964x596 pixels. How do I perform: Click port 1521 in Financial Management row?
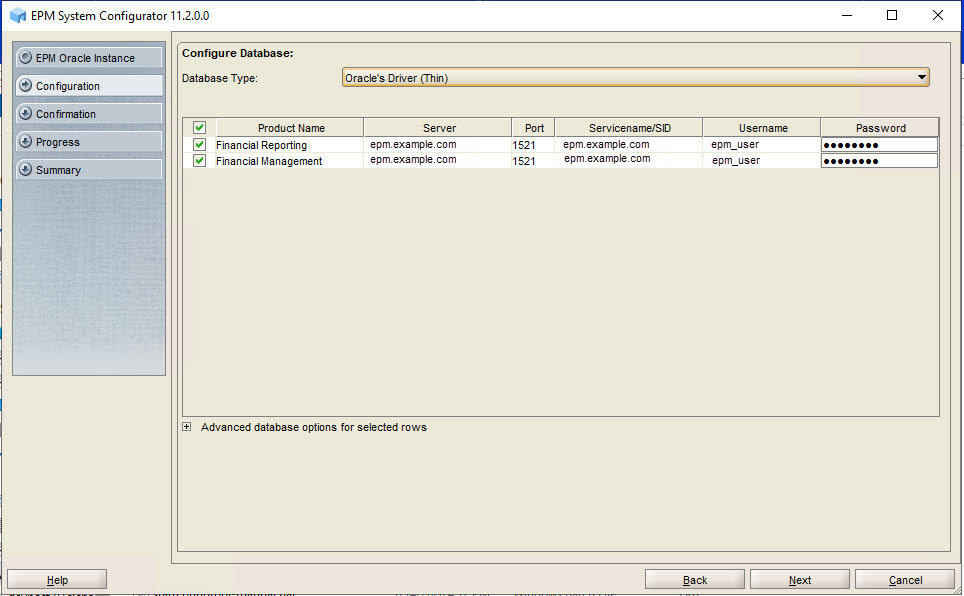533,161
